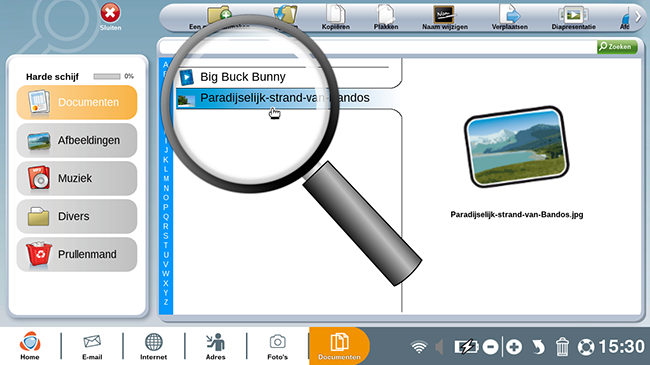Image resolution: width=650 pixels, height=365 pixels.
Task: Open the Muziek category
Action: (x=77, y=178)
